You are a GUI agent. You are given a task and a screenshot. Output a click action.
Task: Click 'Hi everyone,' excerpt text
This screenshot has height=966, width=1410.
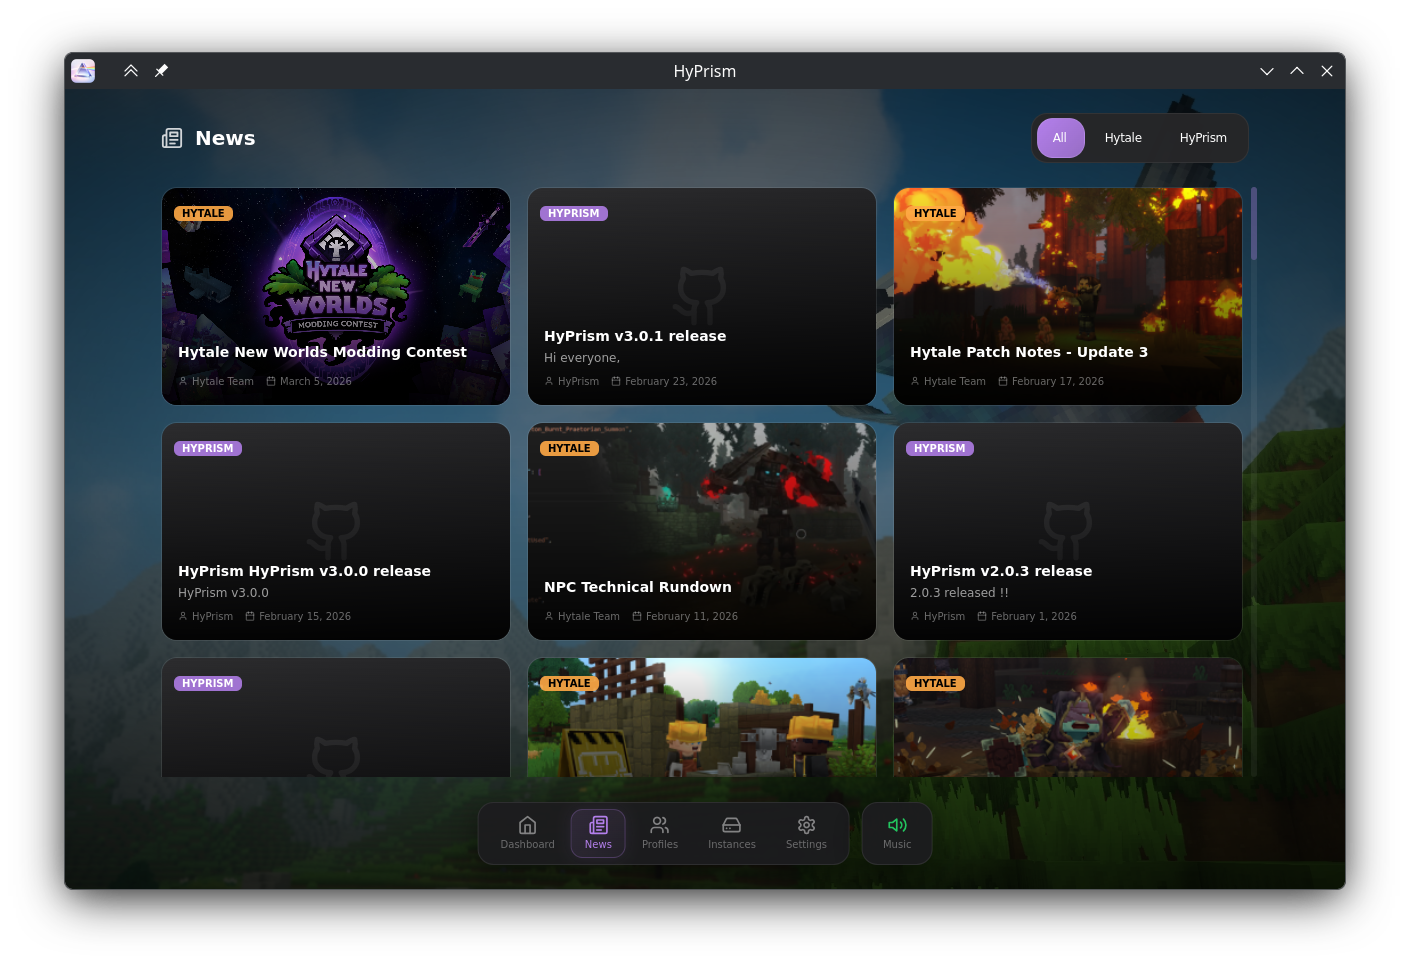point(582,358)
